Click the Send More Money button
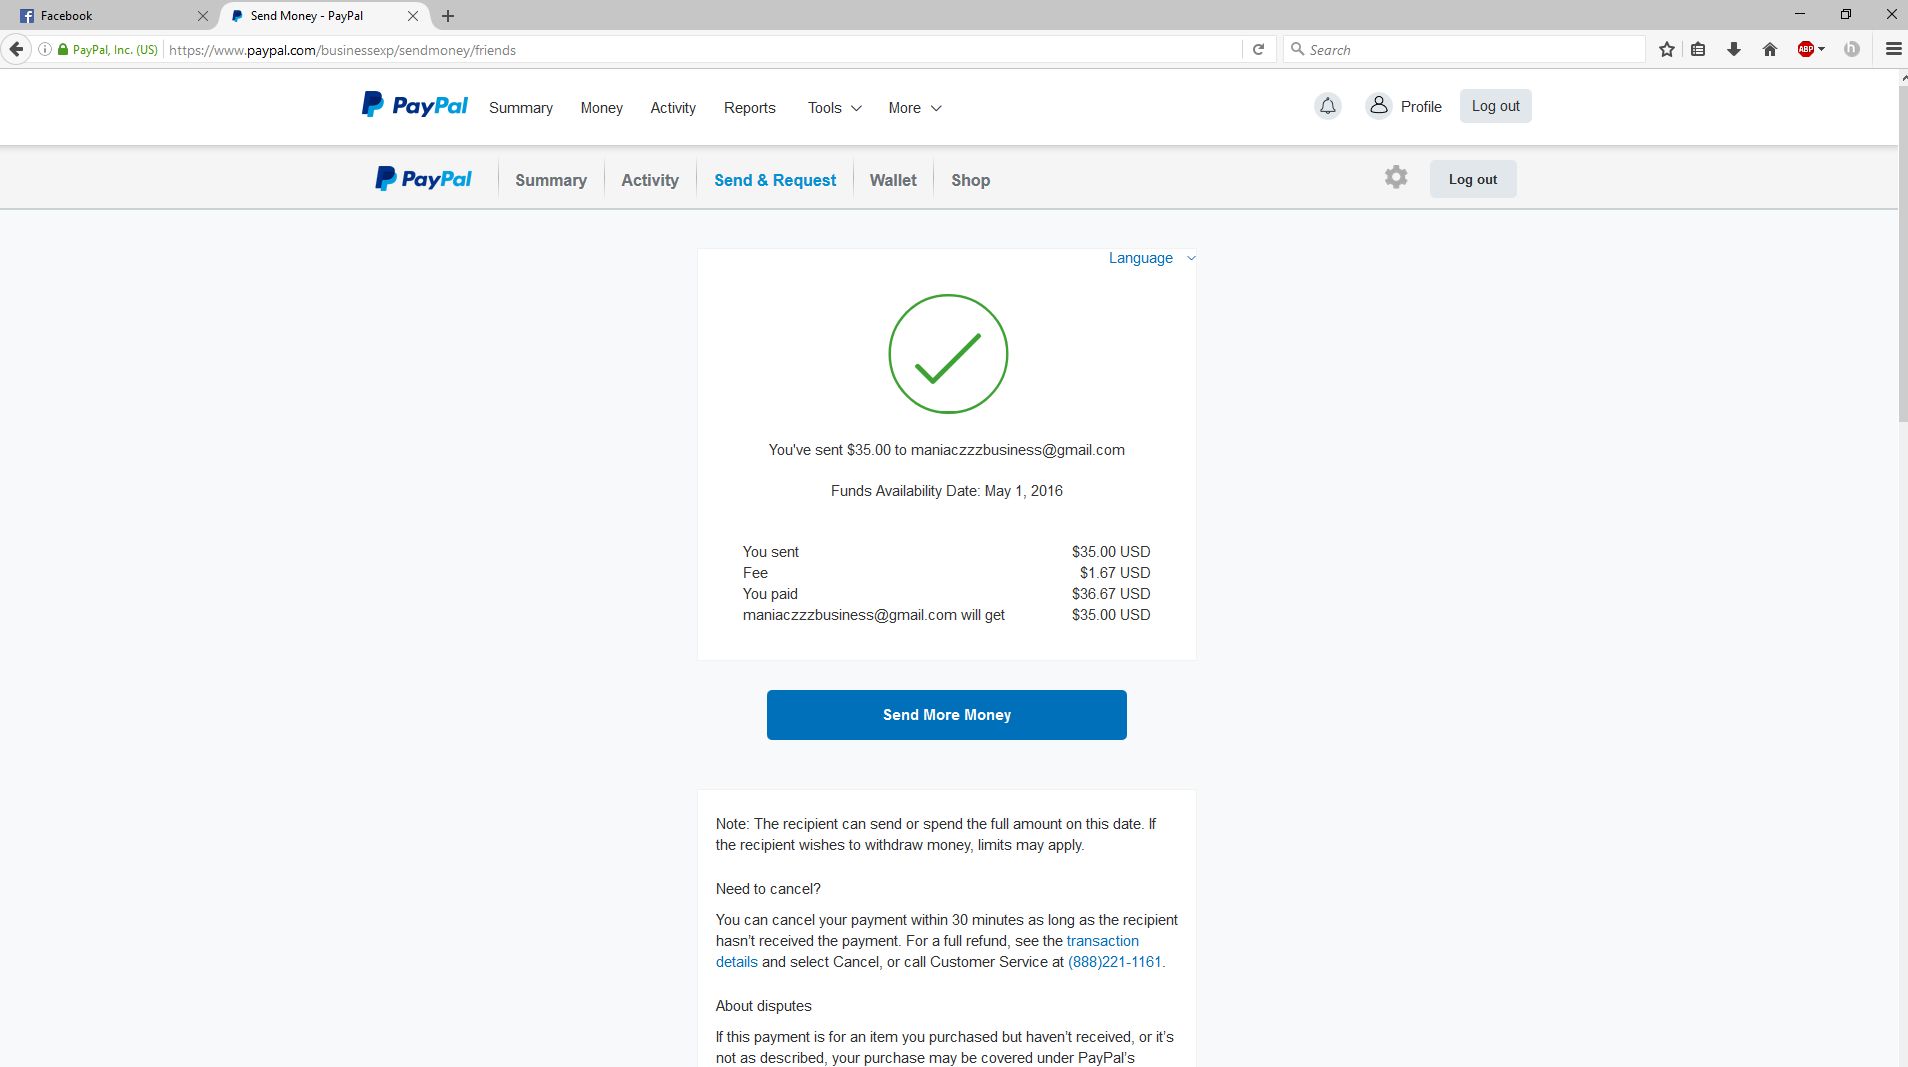Screen dimensions: 1908x1067 pos(946,715)
